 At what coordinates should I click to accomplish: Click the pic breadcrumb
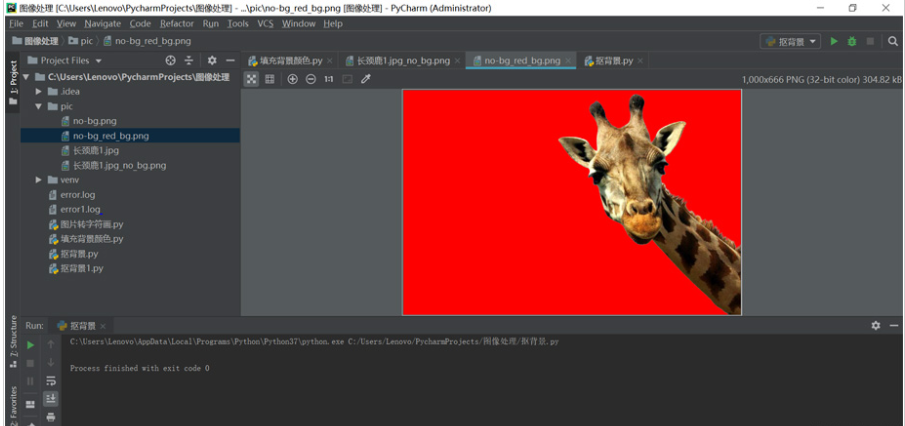coord(81,41)
